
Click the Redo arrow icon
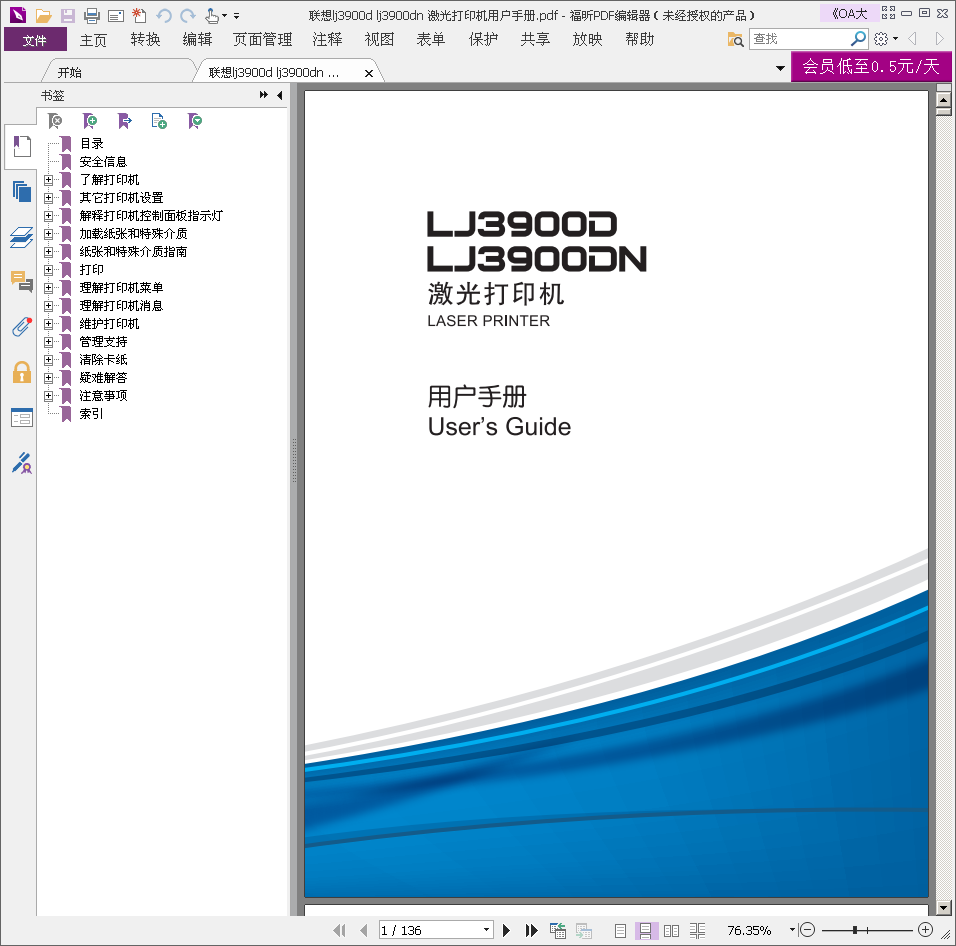click(188, 15)
